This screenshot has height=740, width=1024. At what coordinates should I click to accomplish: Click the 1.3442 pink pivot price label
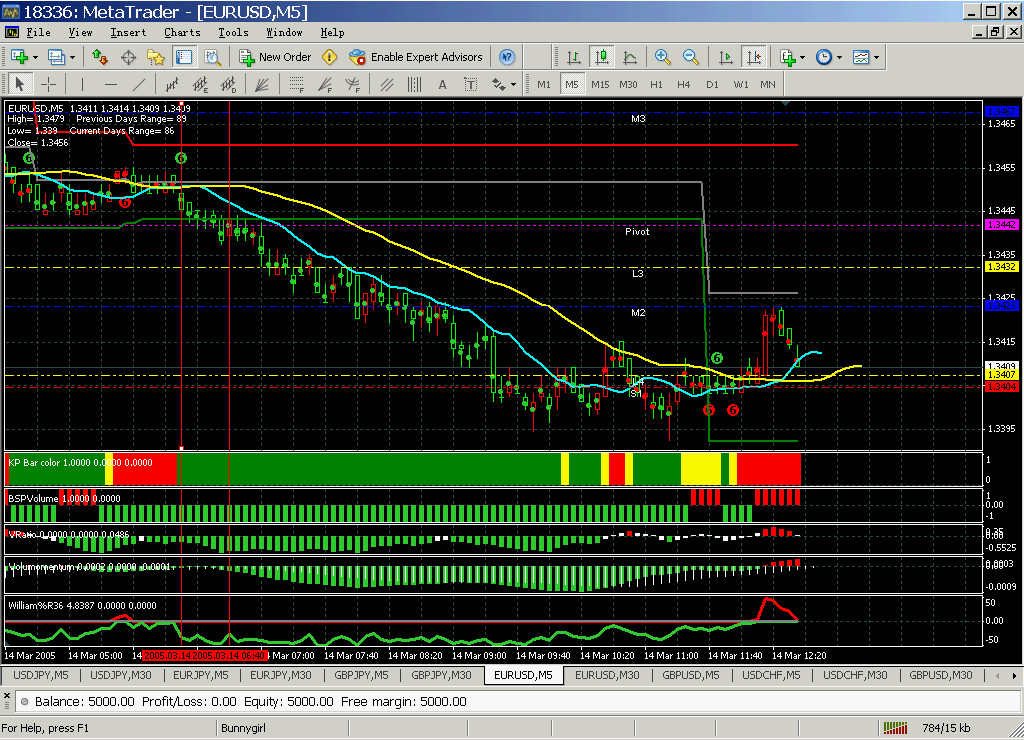pos(1001,225)
